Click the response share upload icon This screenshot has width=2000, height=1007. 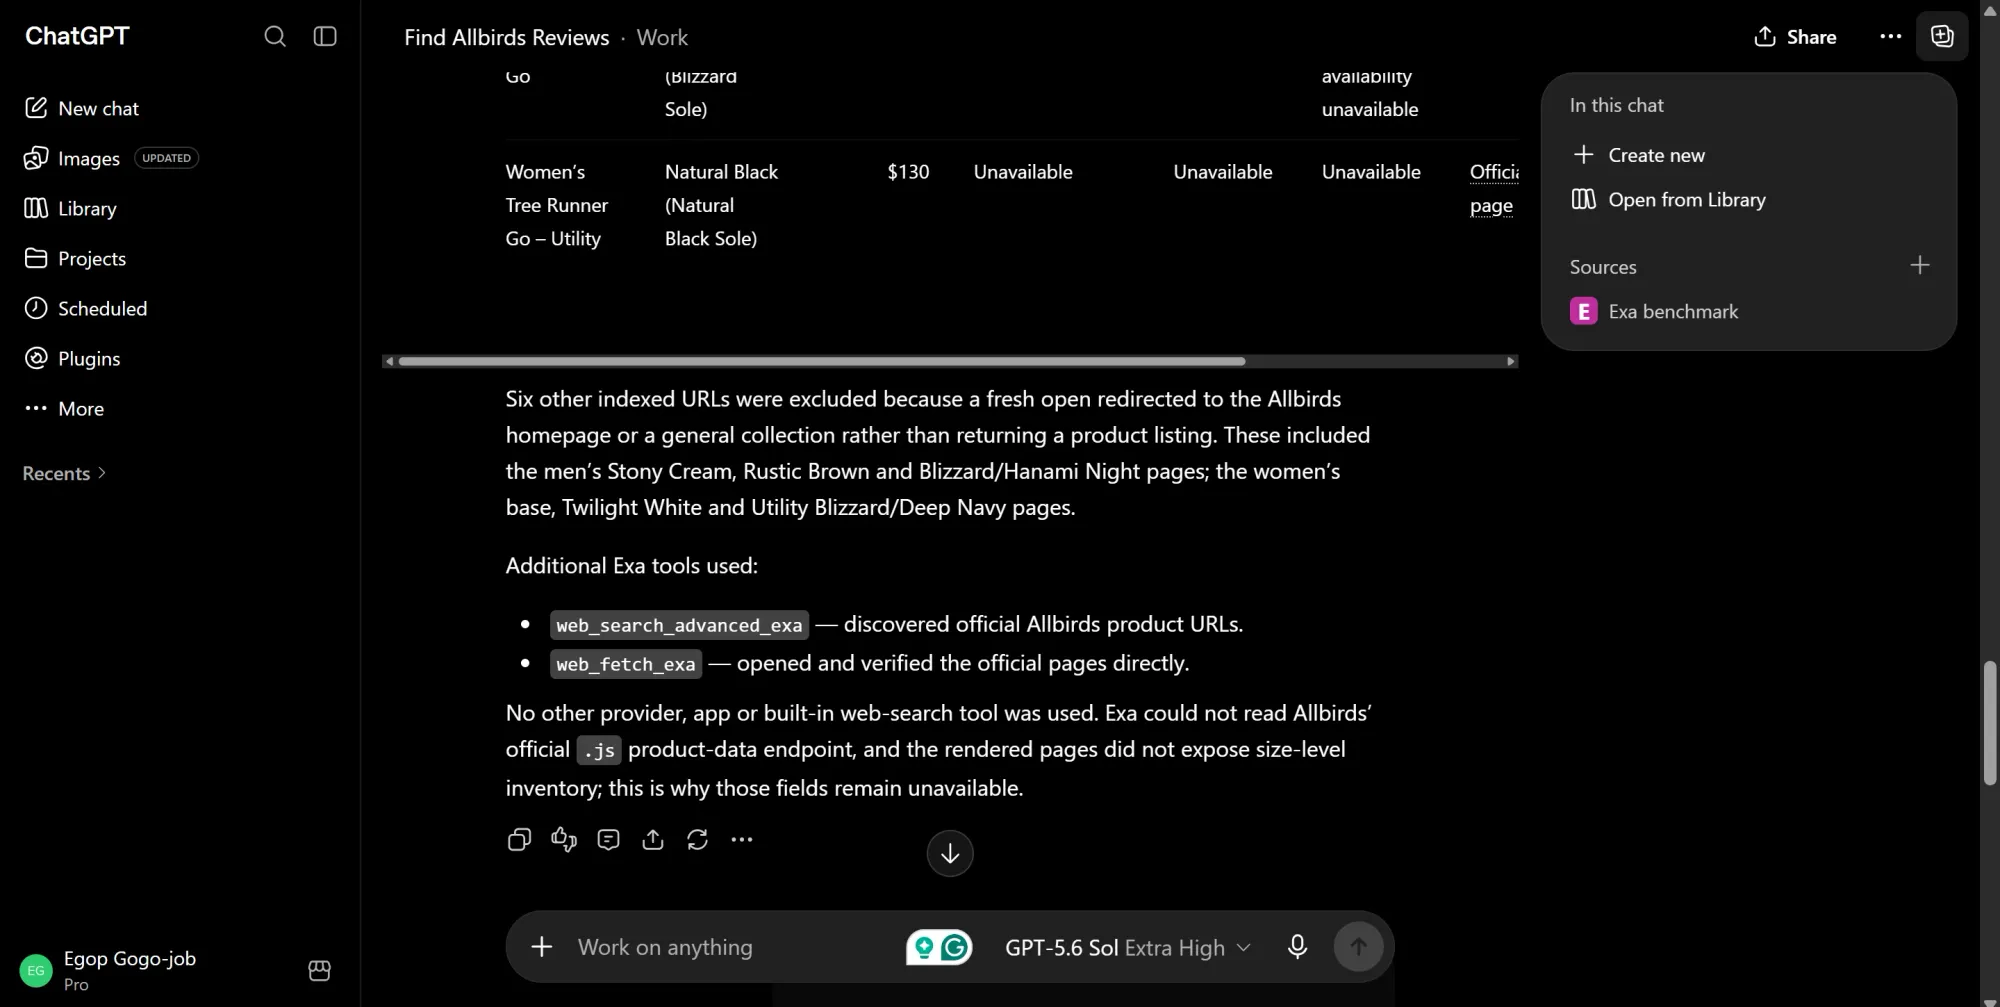coord(653,840)
